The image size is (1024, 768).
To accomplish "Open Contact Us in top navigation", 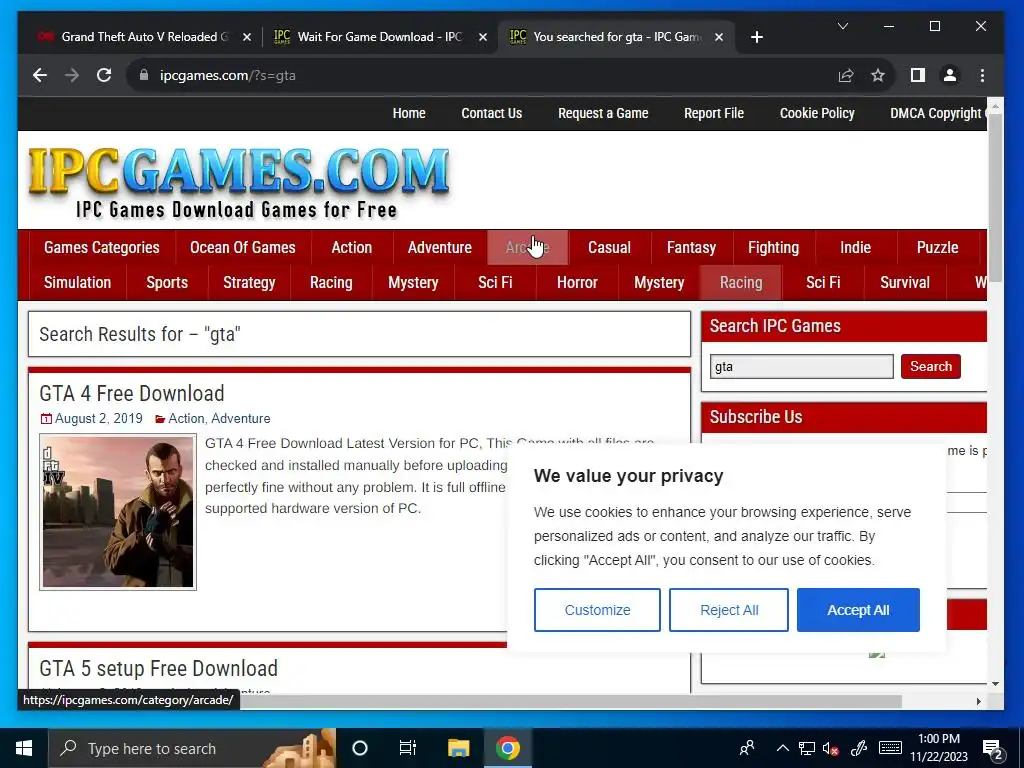I will 492,114.
